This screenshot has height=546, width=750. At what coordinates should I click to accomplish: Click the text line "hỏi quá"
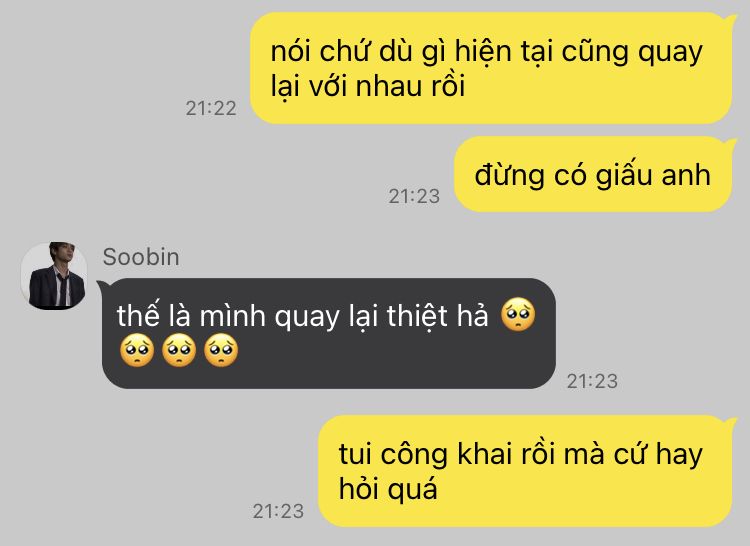[388, 490]
